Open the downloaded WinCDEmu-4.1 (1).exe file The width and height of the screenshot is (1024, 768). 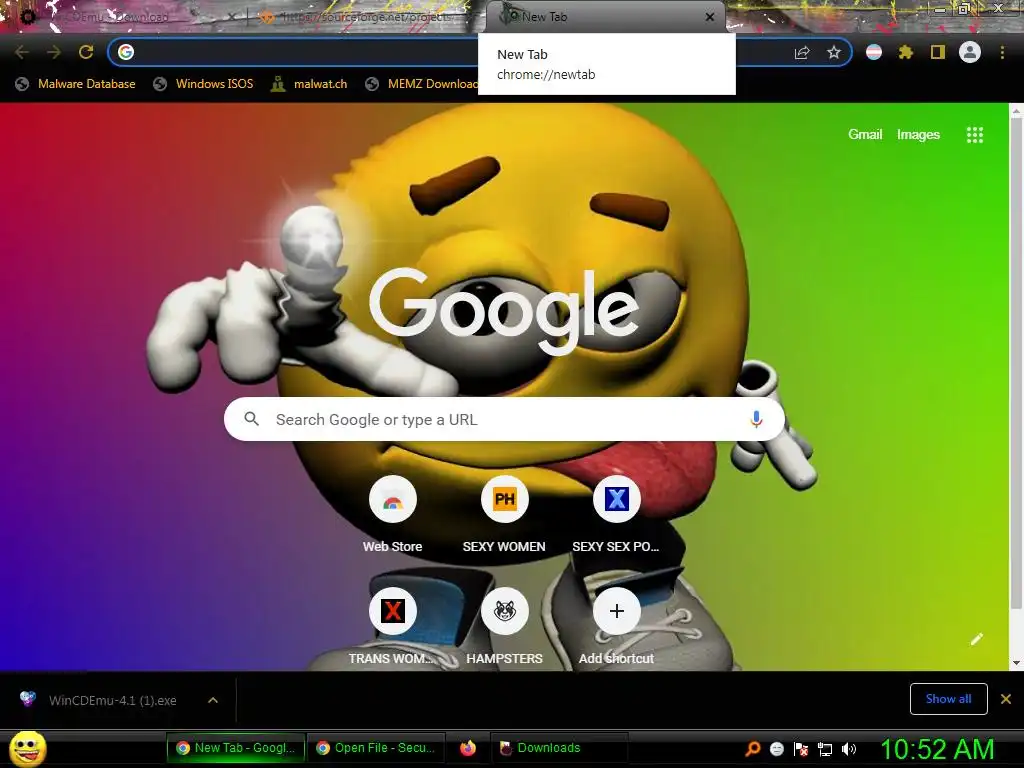[112, 700]
